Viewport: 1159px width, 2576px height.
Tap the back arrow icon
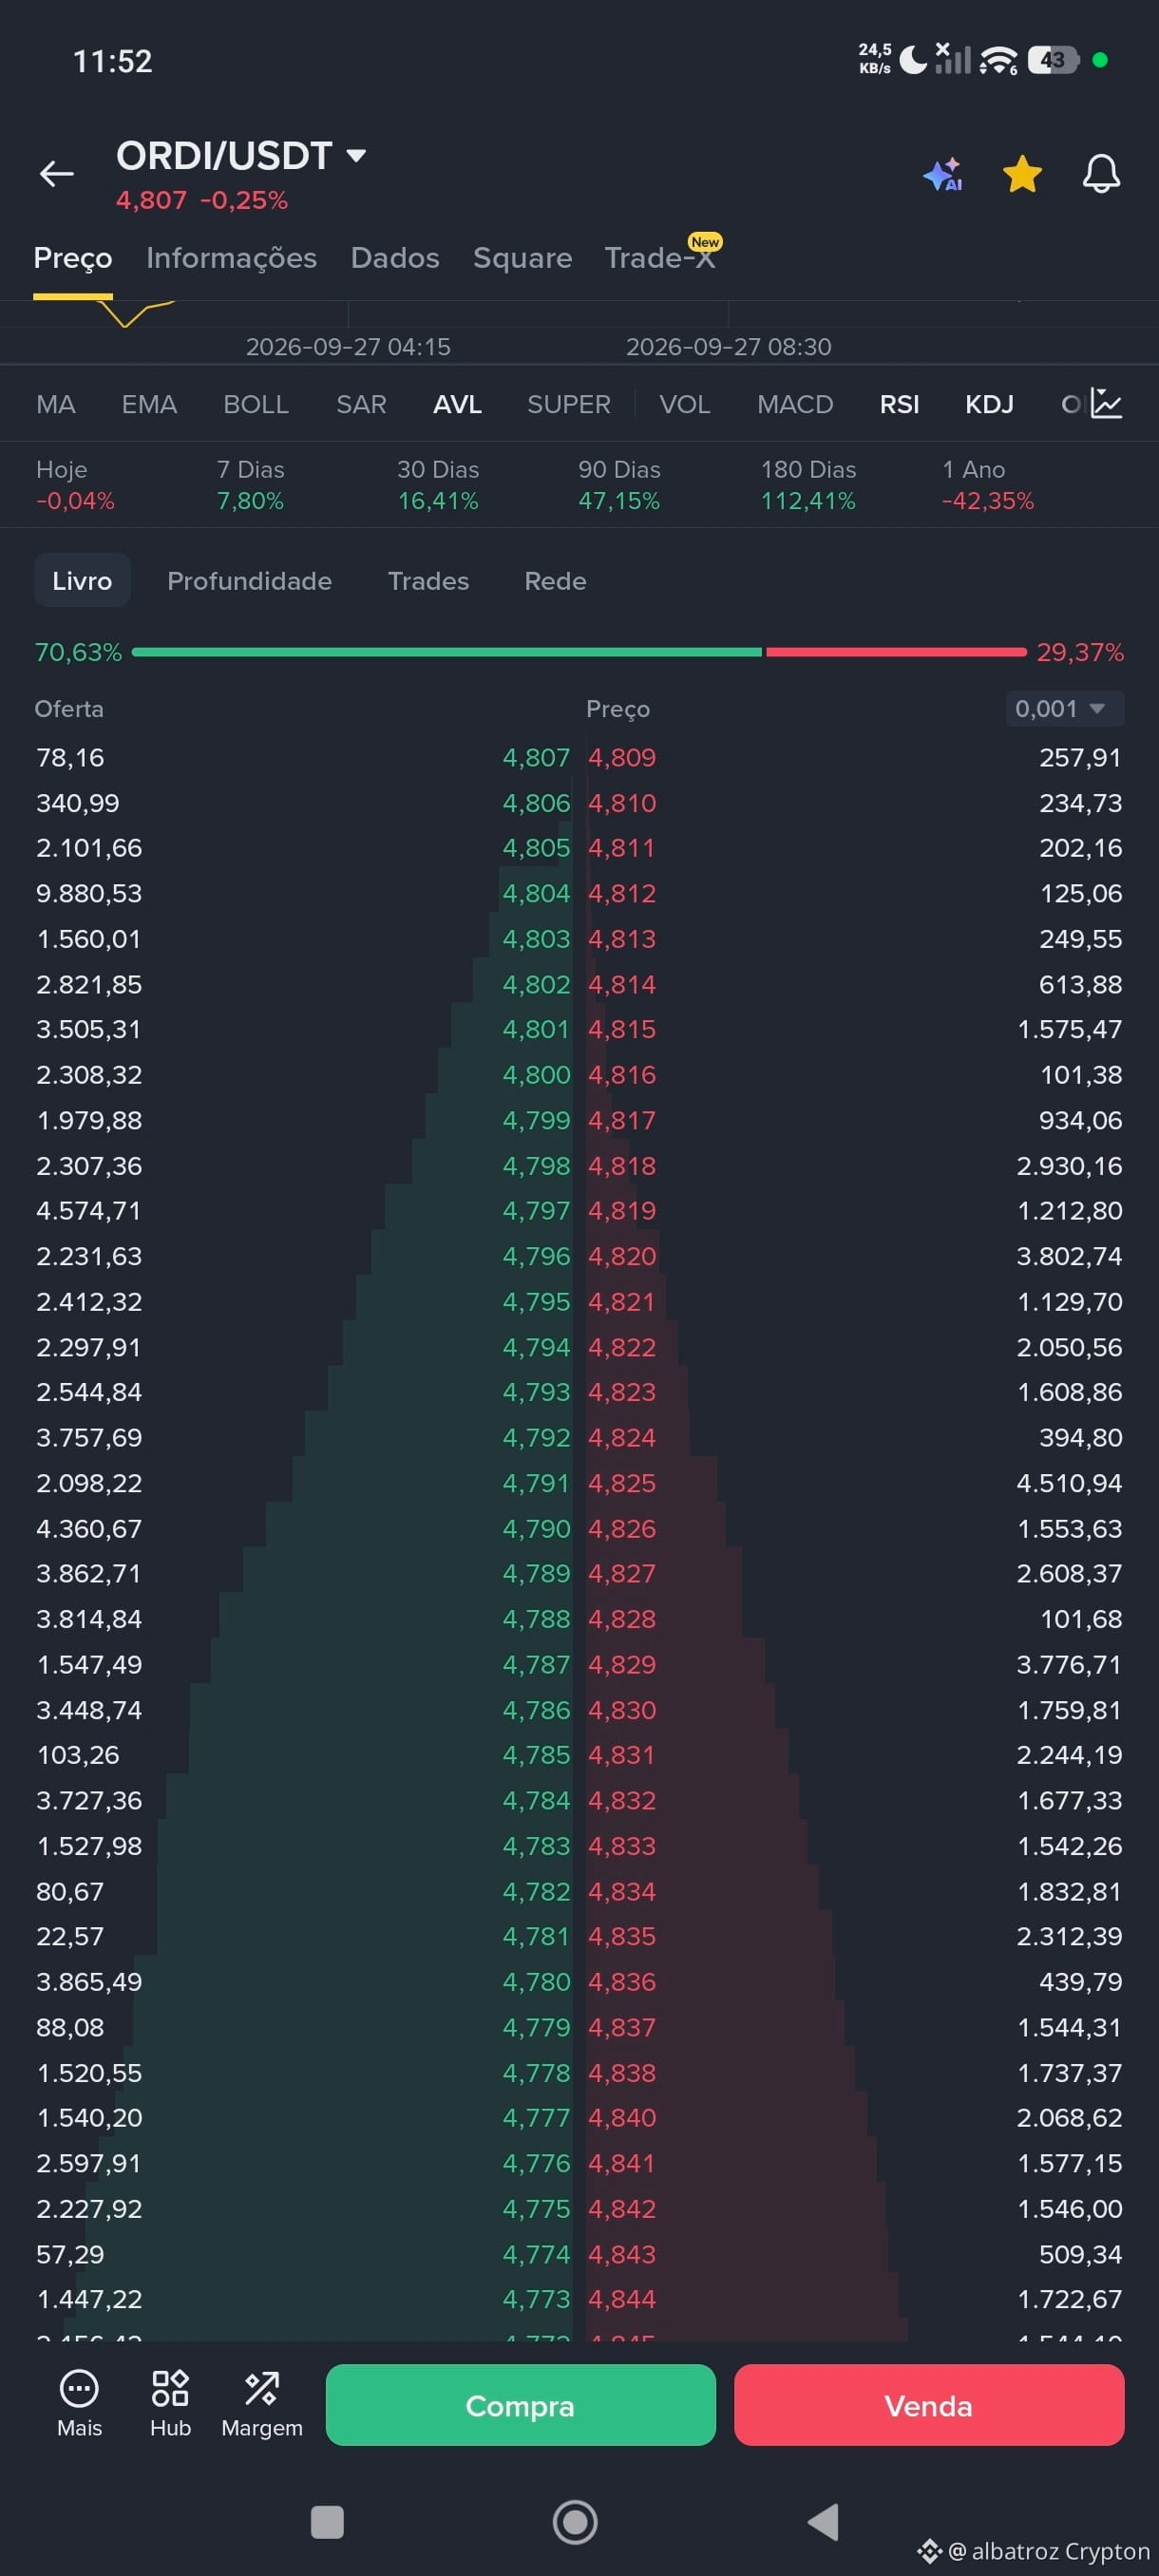56,174
